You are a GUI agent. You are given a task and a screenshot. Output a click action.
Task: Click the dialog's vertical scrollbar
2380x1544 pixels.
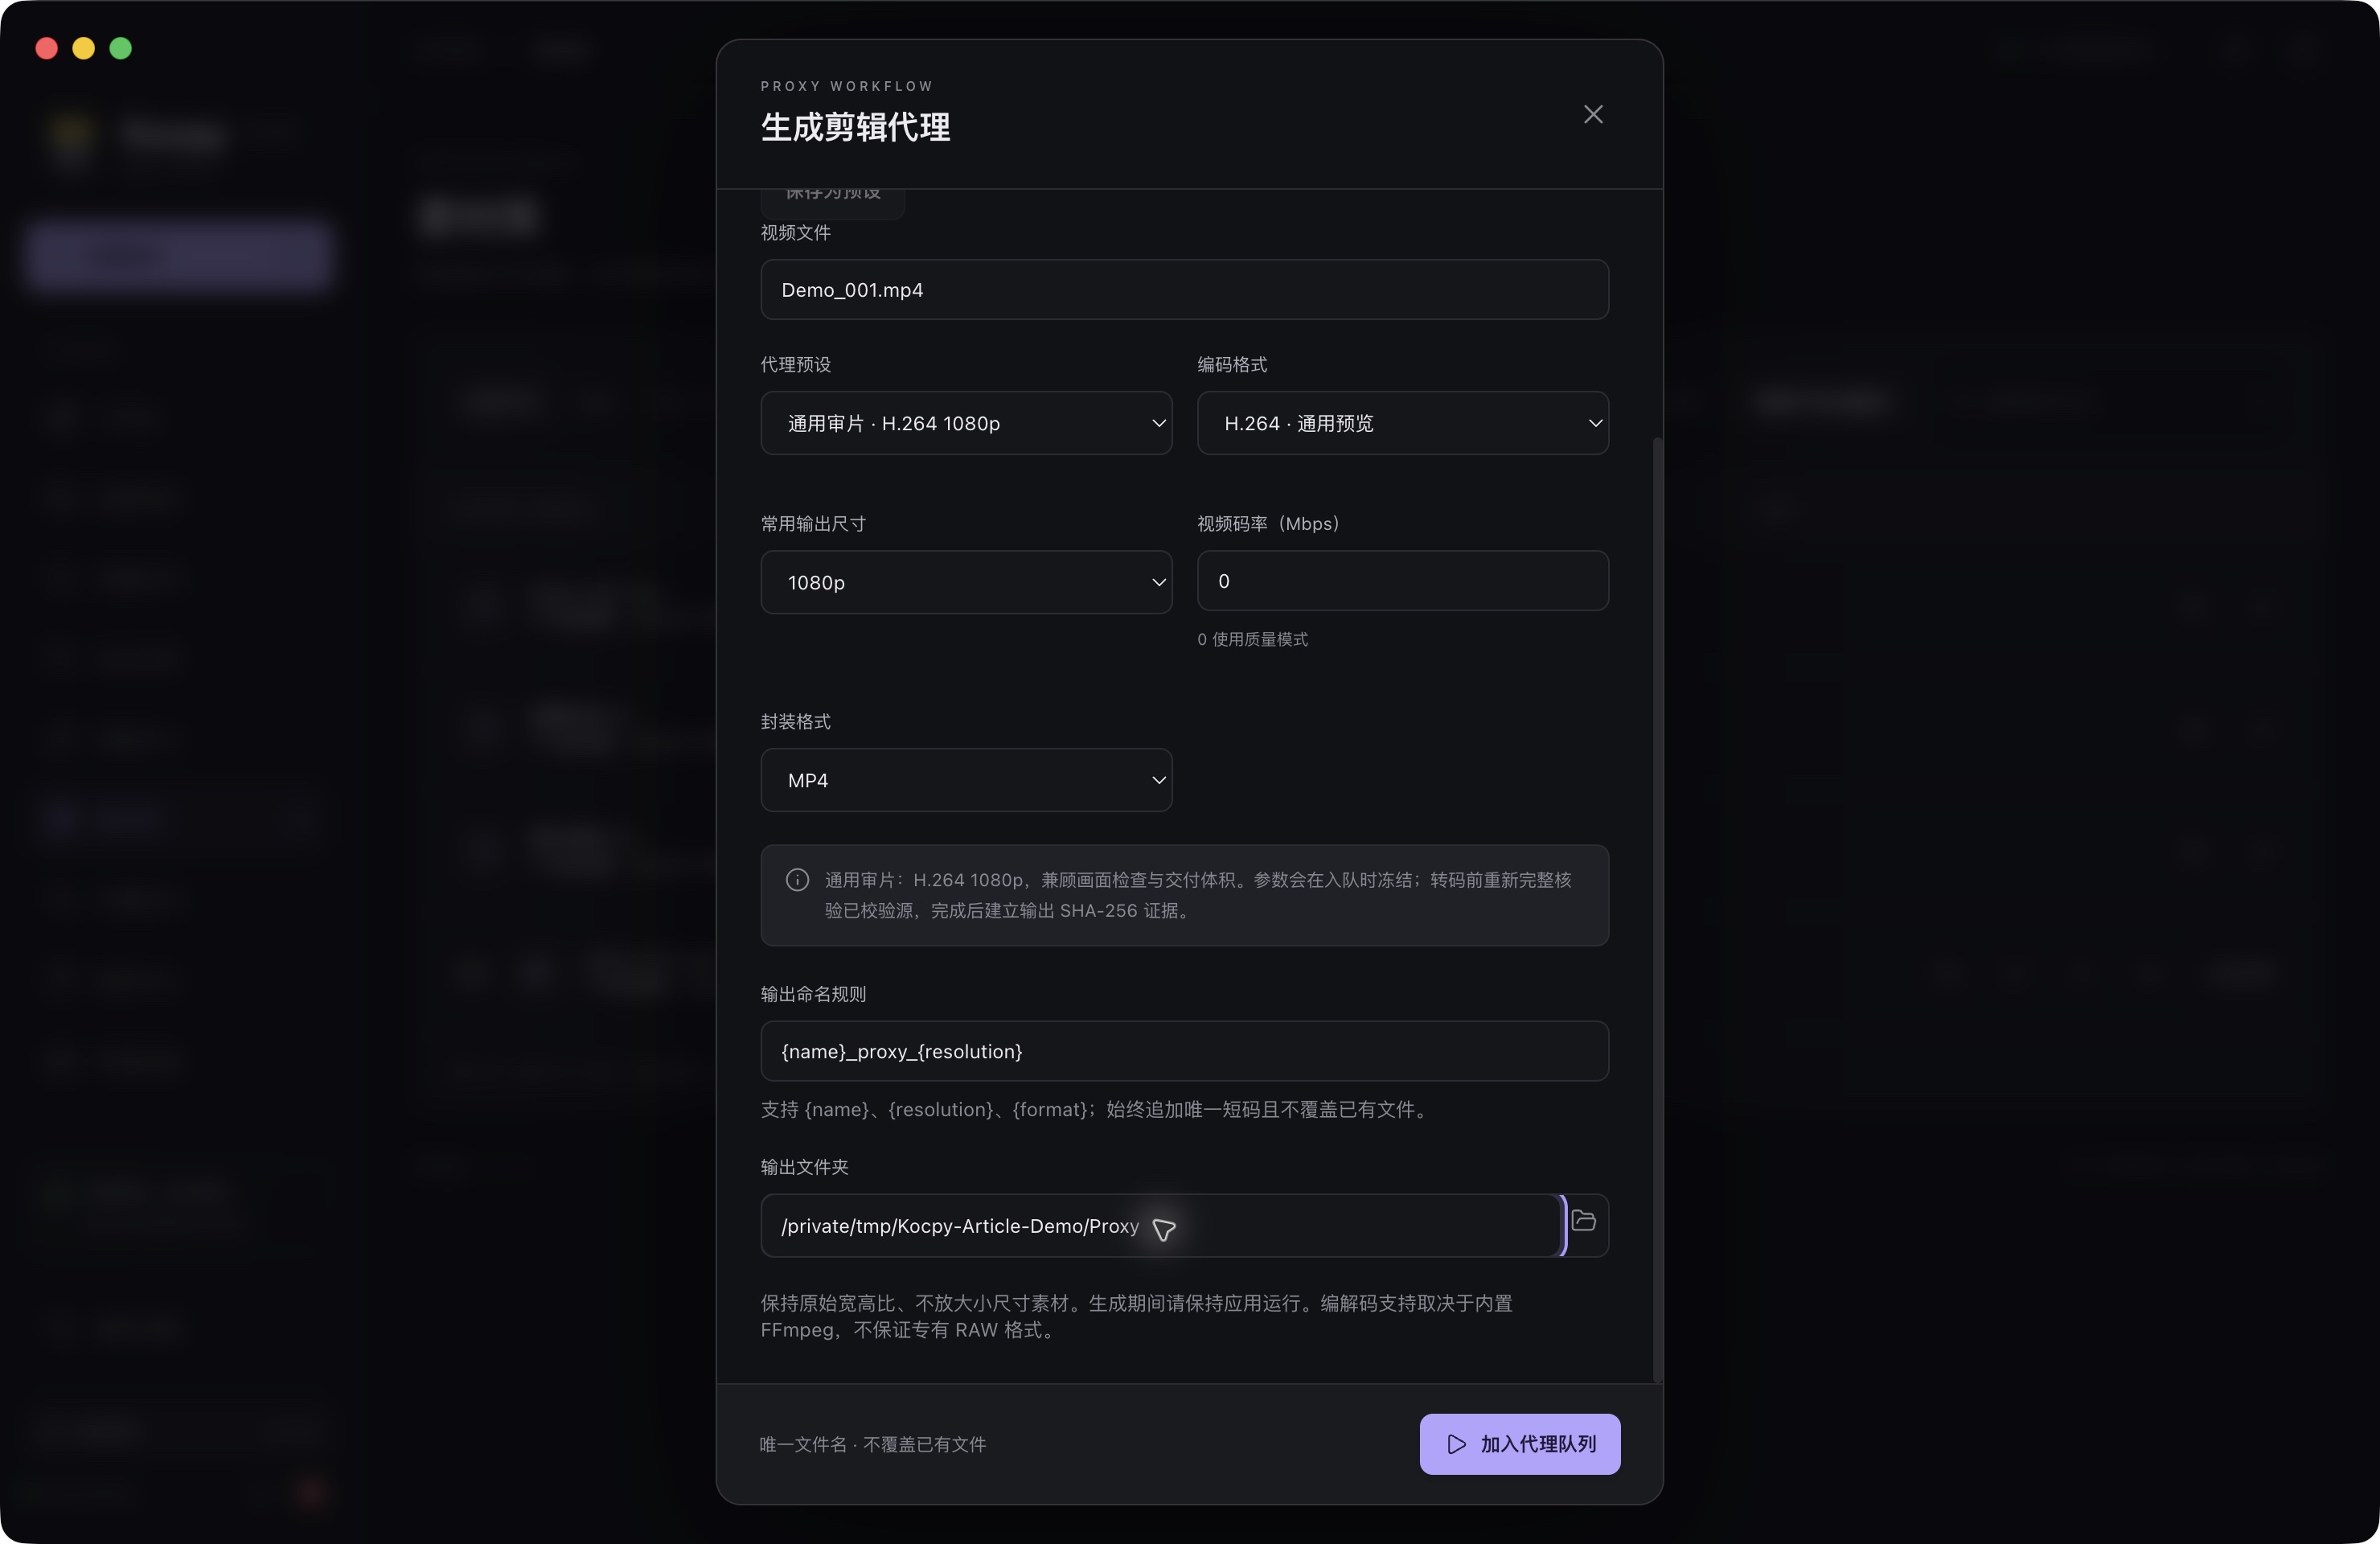pos(1657,910)
